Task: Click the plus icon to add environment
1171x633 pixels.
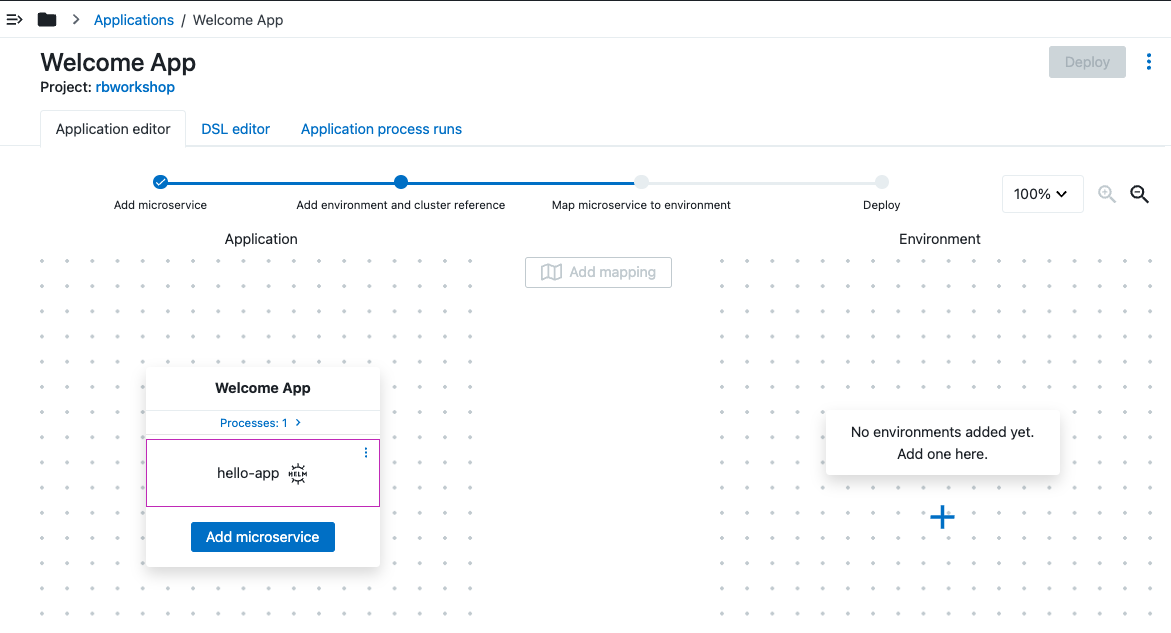Action: (x=942, y=517)
